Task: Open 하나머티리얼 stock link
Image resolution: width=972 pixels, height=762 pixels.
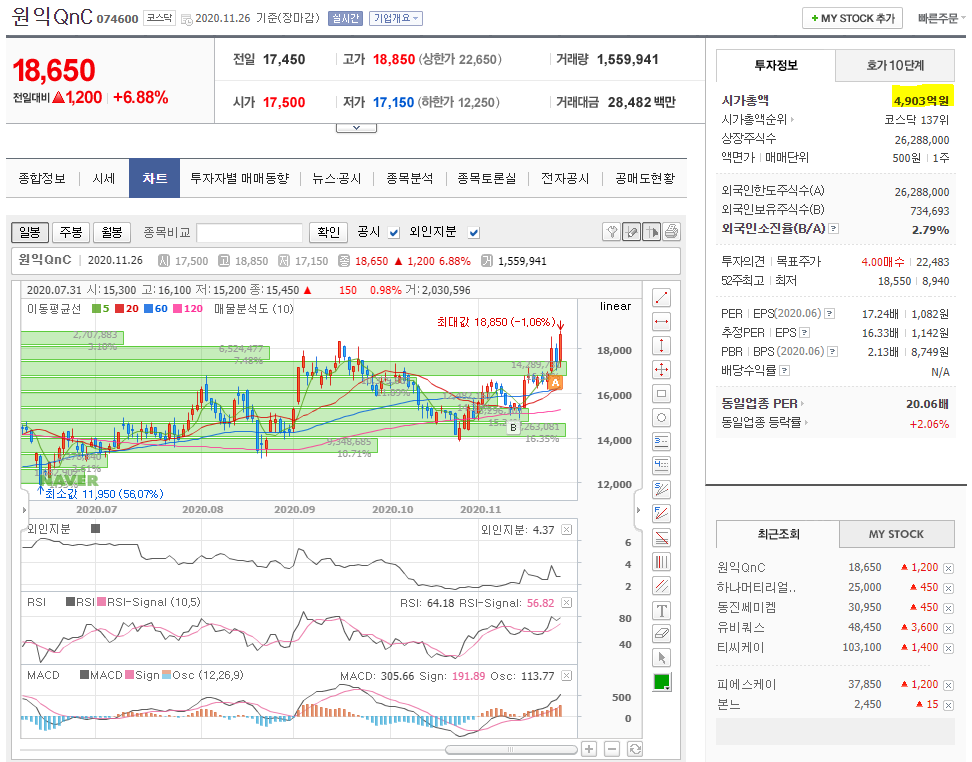Action: pyautogui.click(x=757, y=588)
